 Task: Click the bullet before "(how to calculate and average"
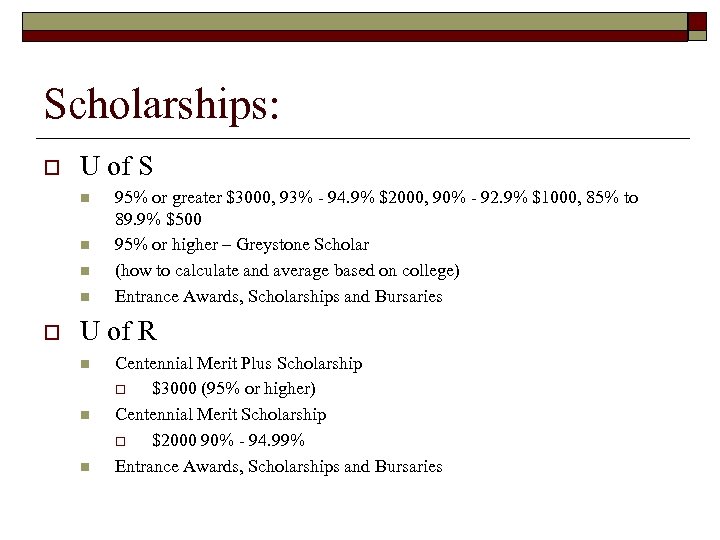tap(86, 272)
